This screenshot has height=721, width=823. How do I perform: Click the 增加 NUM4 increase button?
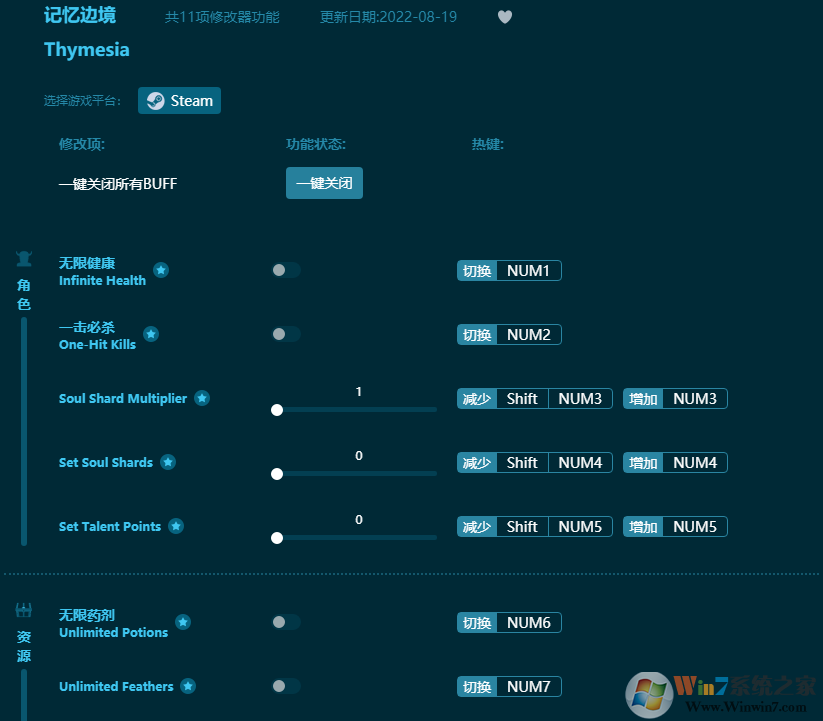675,462
